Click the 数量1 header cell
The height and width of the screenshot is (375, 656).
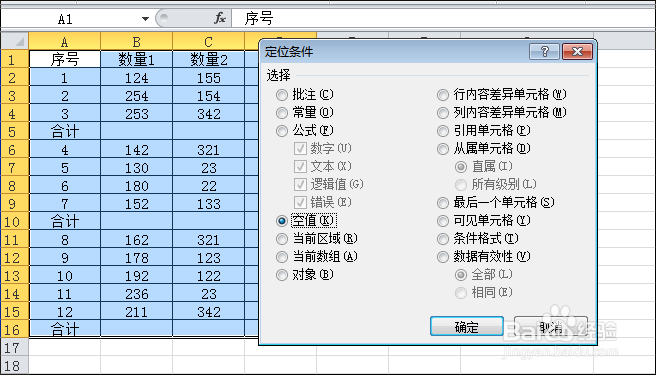[136, 59]
